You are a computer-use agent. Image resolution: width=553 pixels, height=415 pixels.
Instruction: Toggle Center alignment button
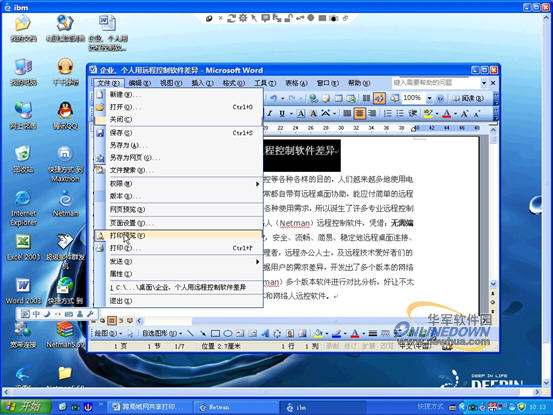[359, 113]
